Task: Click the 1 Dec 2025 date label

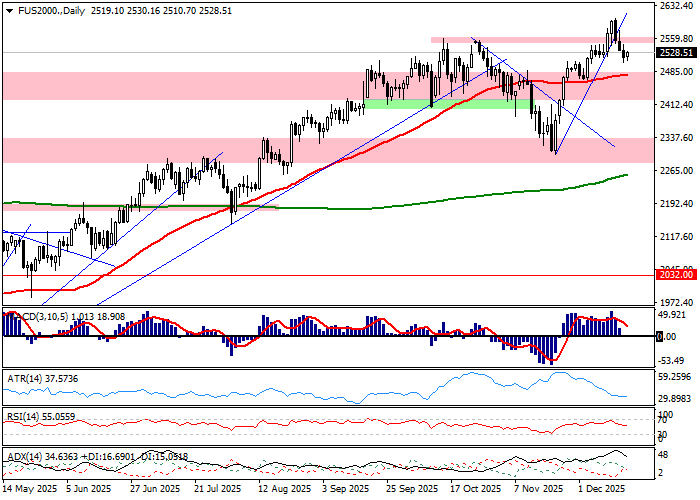Action: coord(604,489)
